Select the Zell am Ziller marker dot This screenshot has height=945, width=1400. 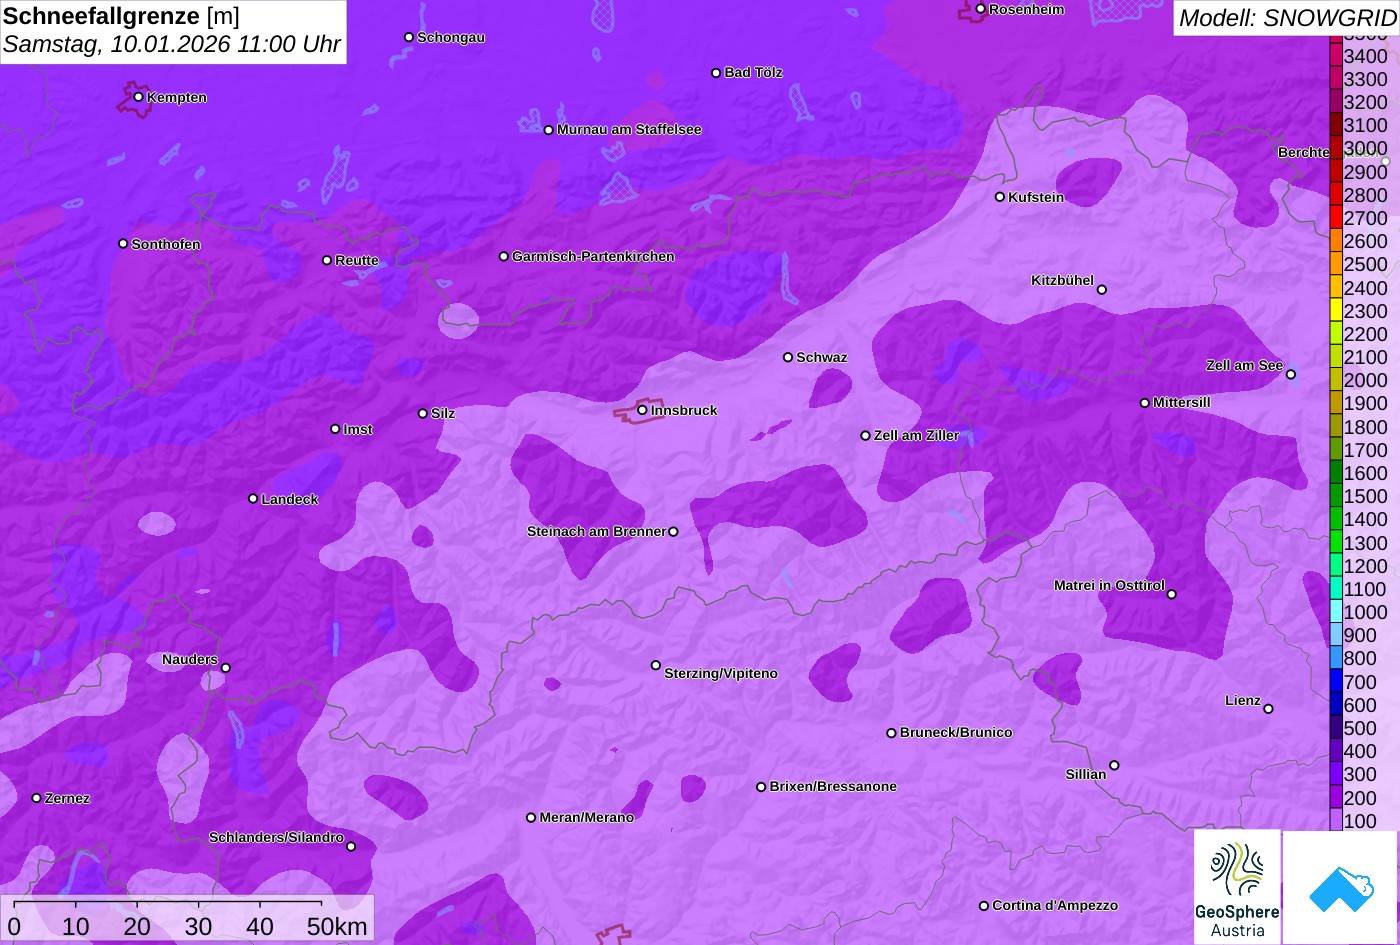[x=865, y=435]
